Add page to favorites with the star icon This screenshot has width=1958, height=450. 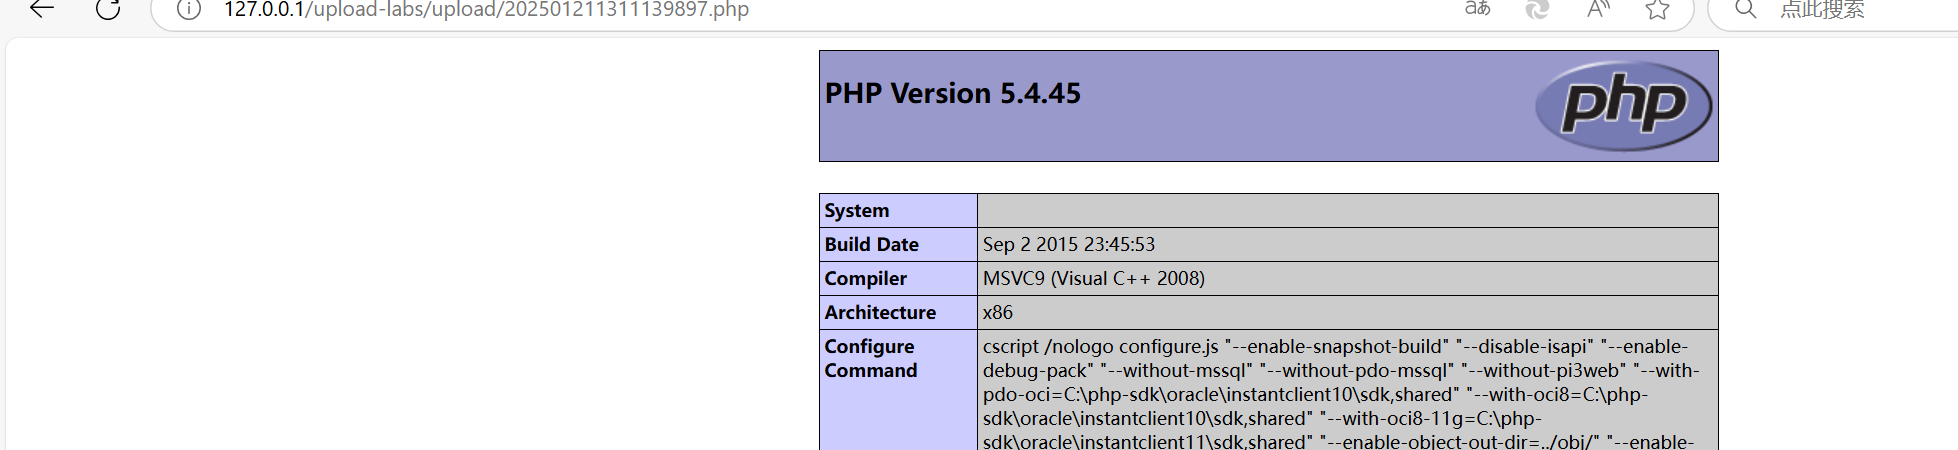(1658, 9)
